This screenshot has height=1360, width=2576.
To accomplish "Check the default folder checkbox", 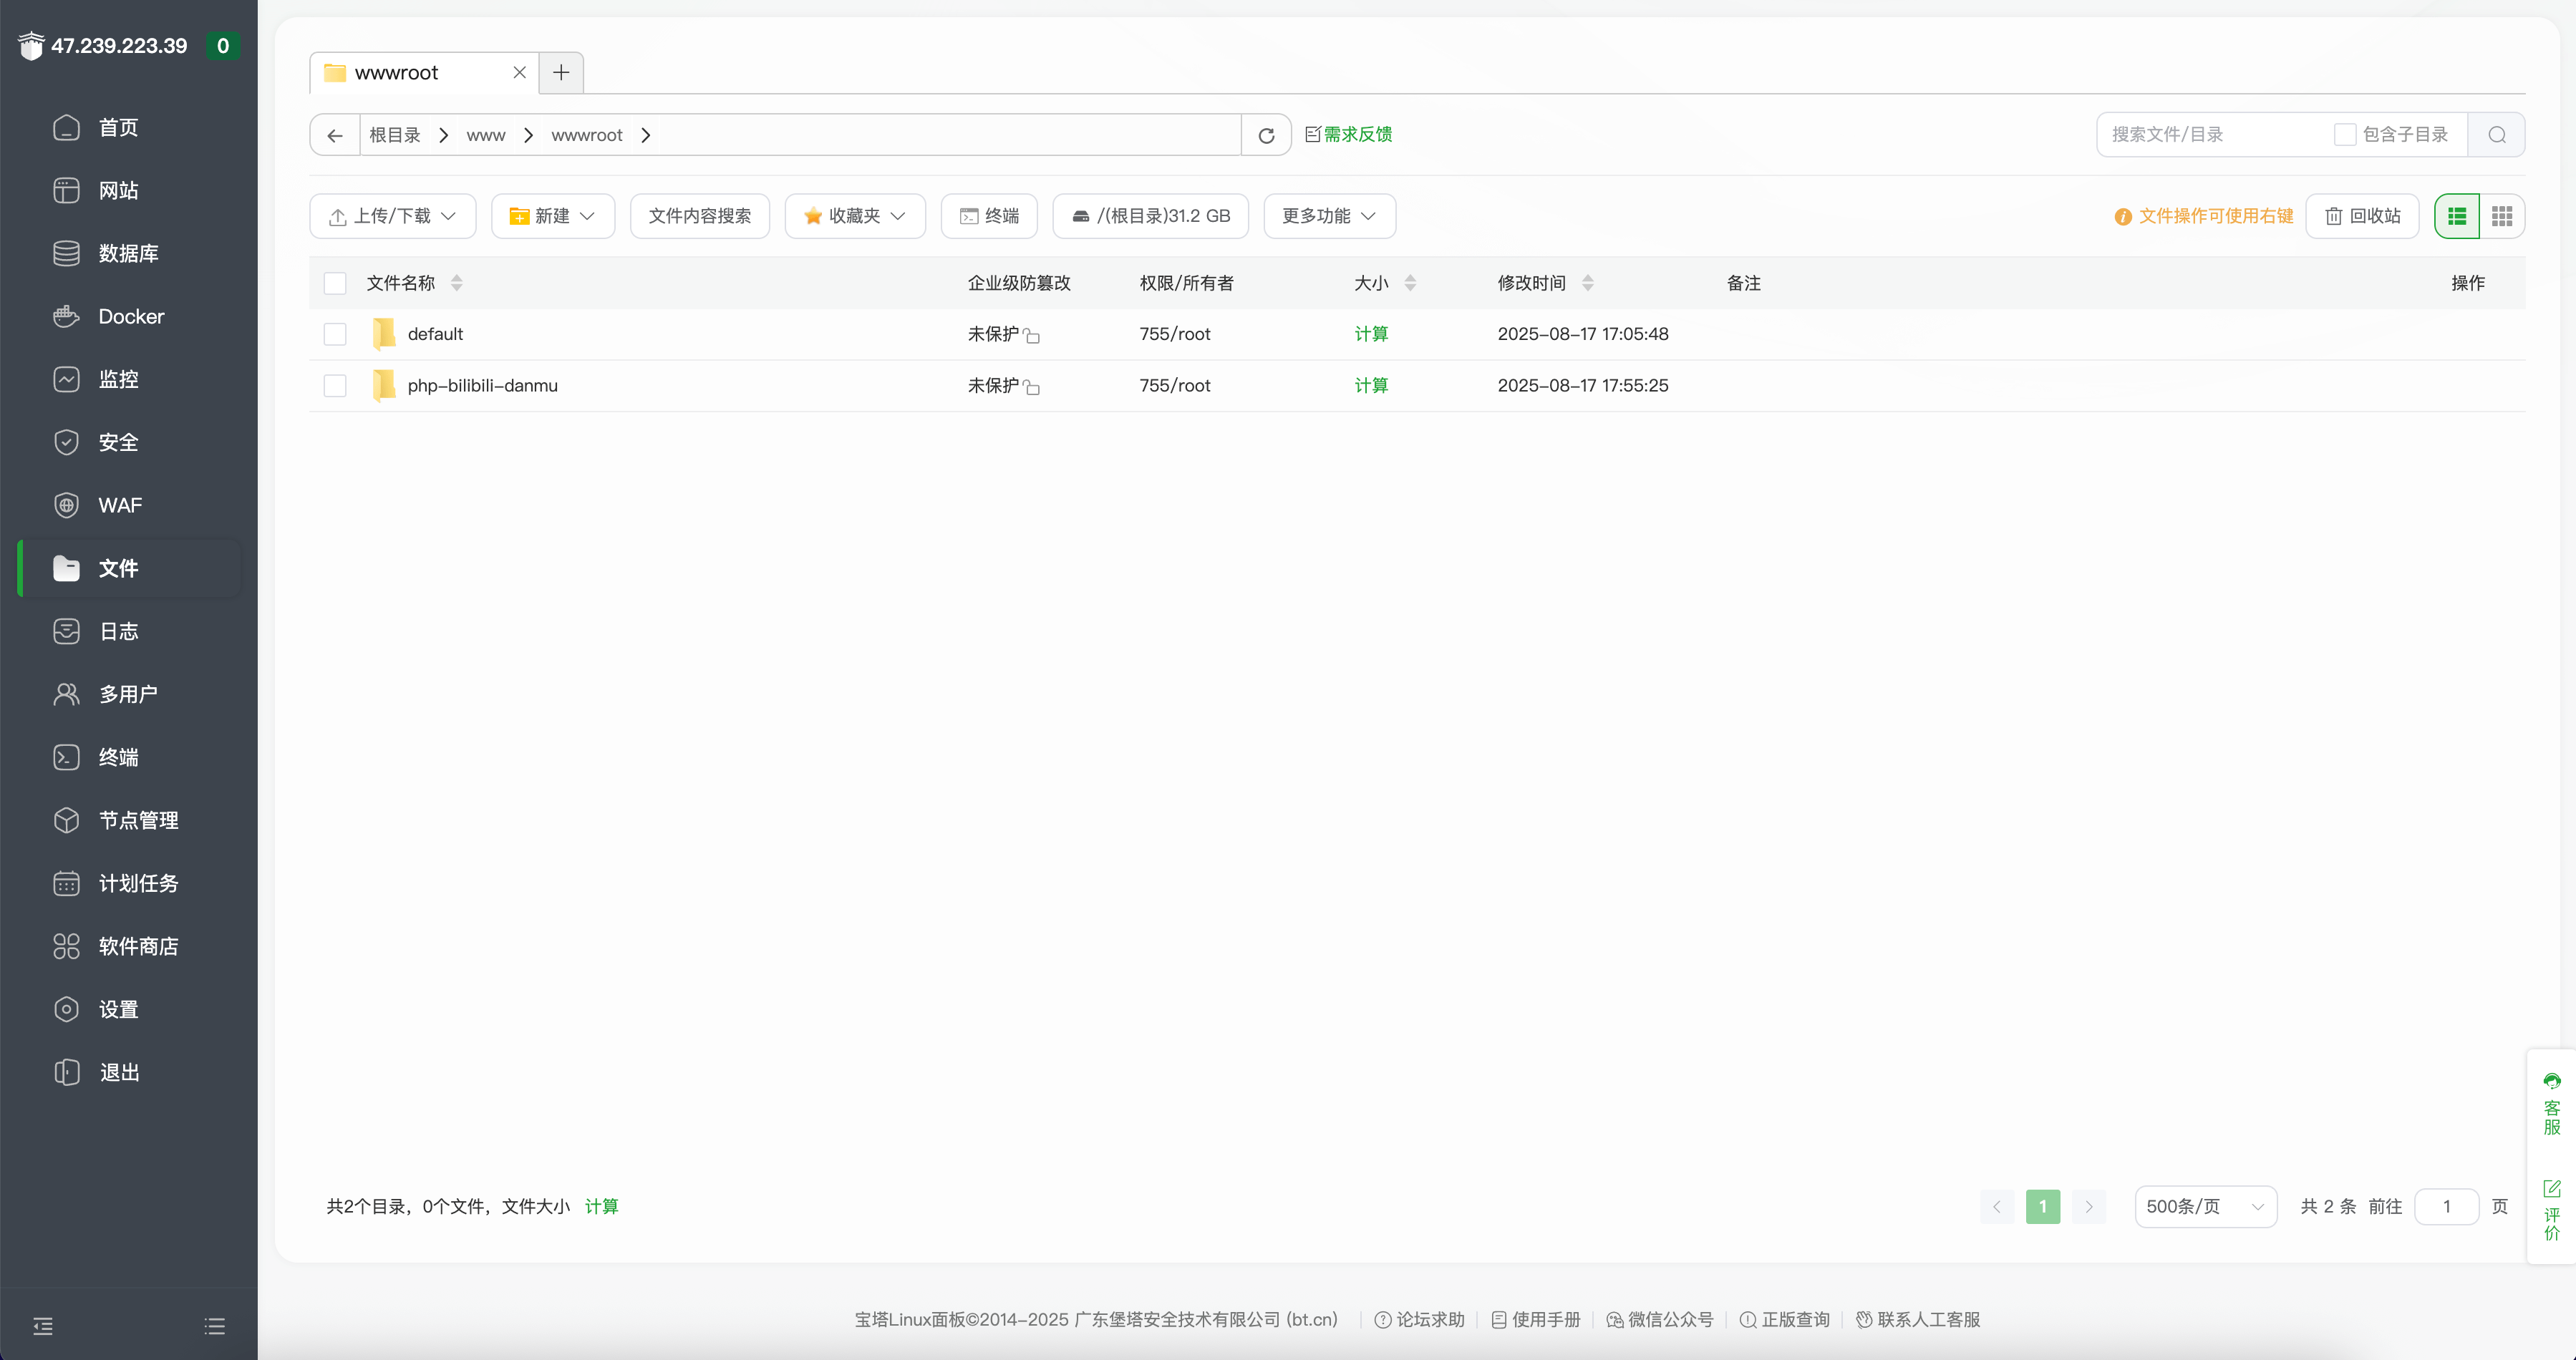I will (335, 334).
